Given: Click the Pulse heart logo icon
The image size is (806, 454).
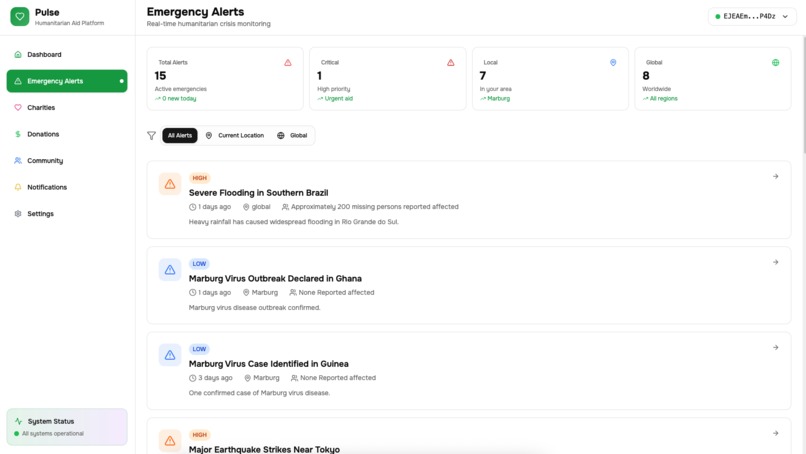Looking at the screenshot, I should [20, 16].
